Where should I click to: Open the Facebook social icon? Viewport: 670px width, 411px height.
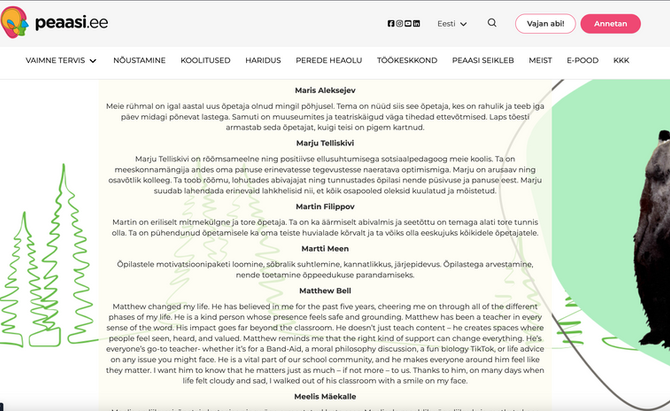coord(391,23)
